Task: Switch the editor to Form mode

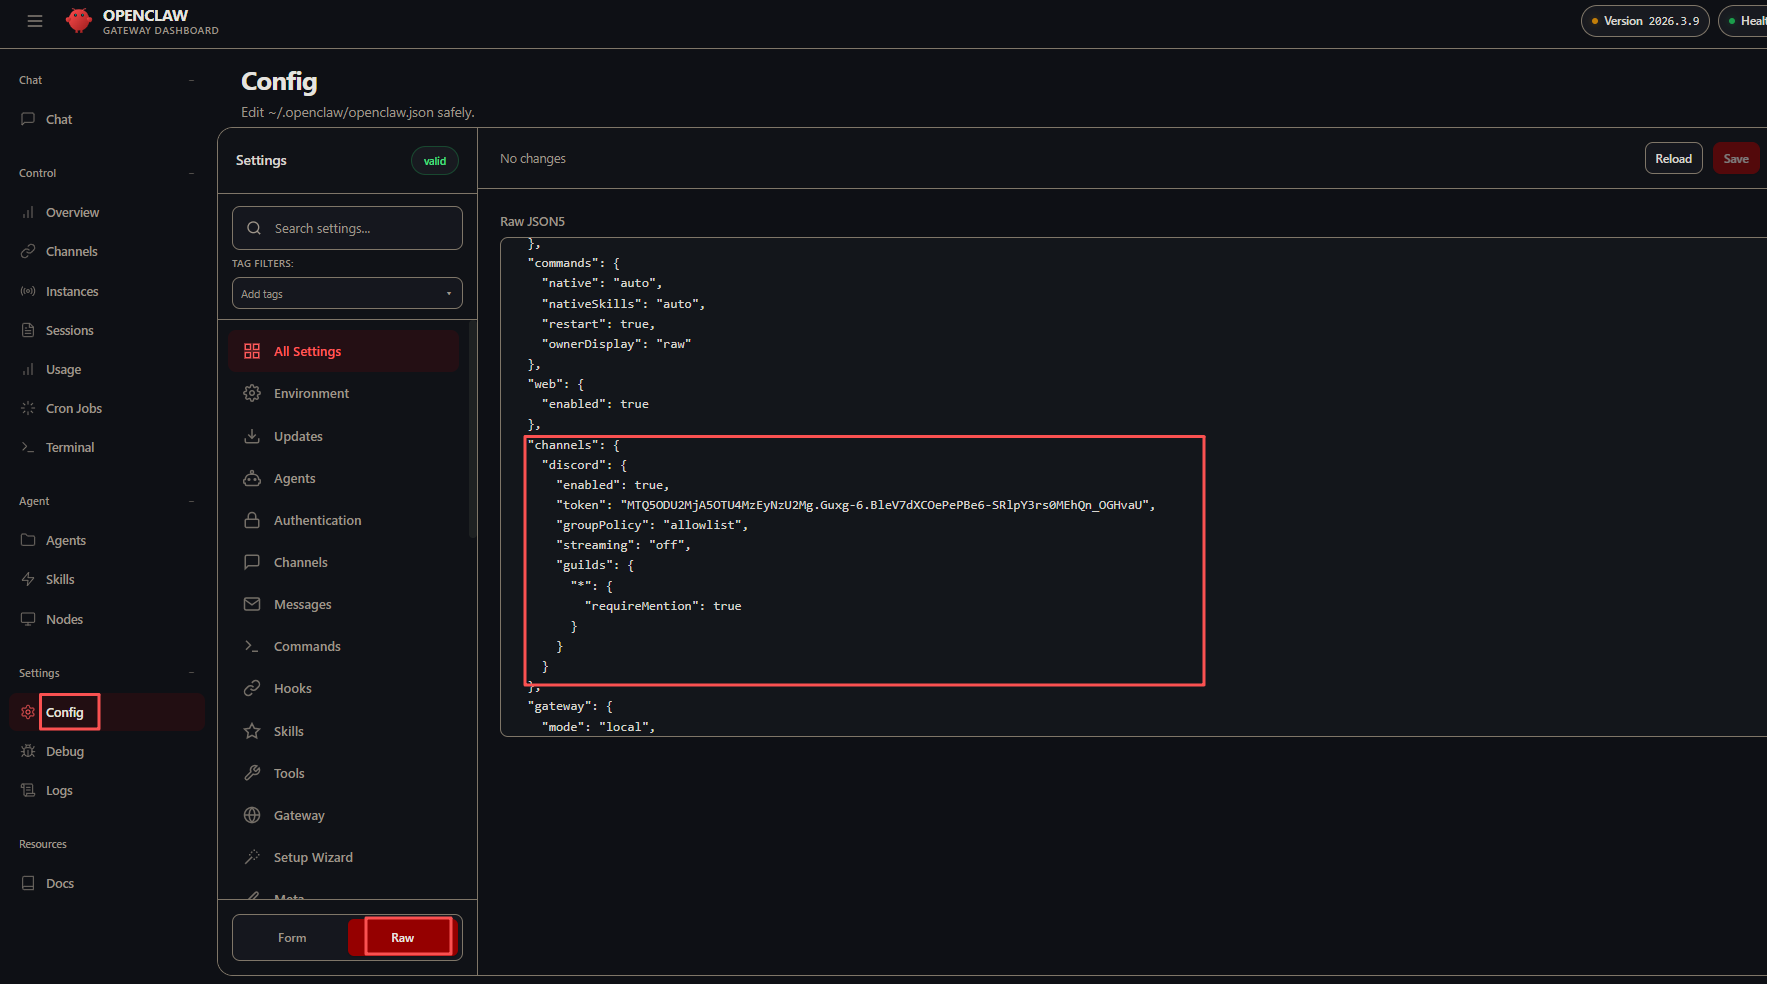Action: pyautogui.click(x=292, y=938)
